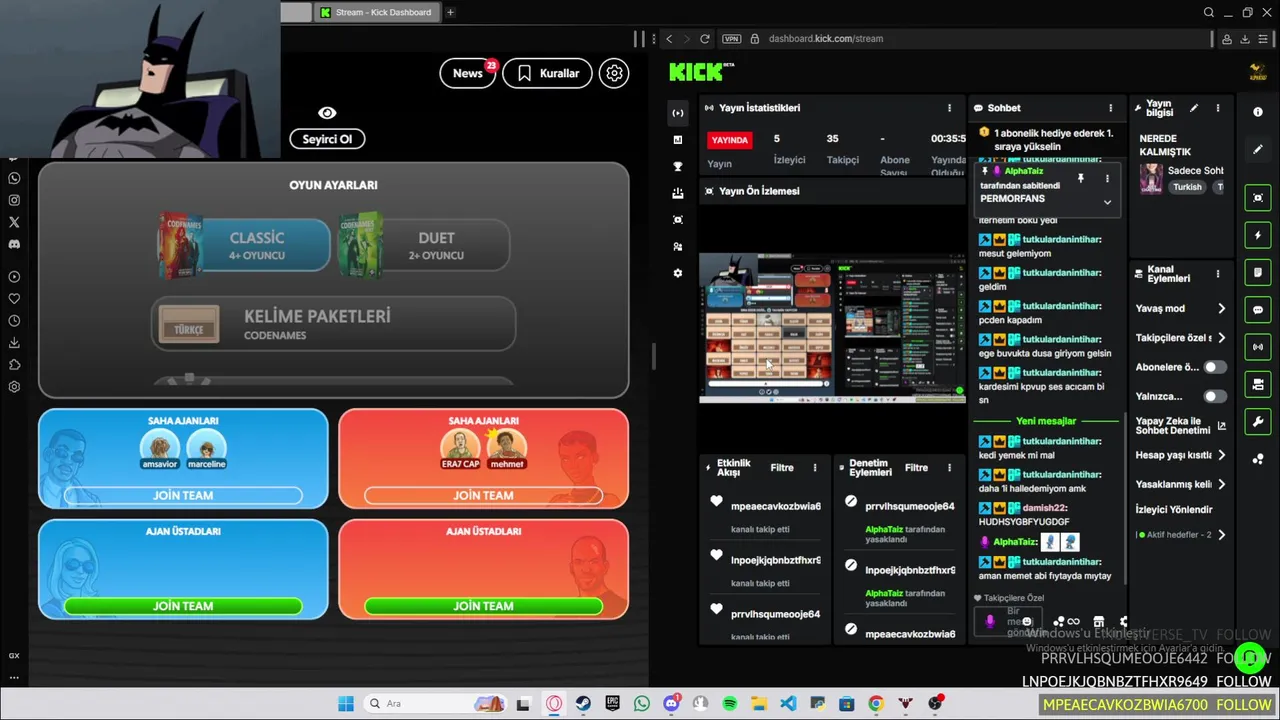Select the DUET game mode

[424, 245]
